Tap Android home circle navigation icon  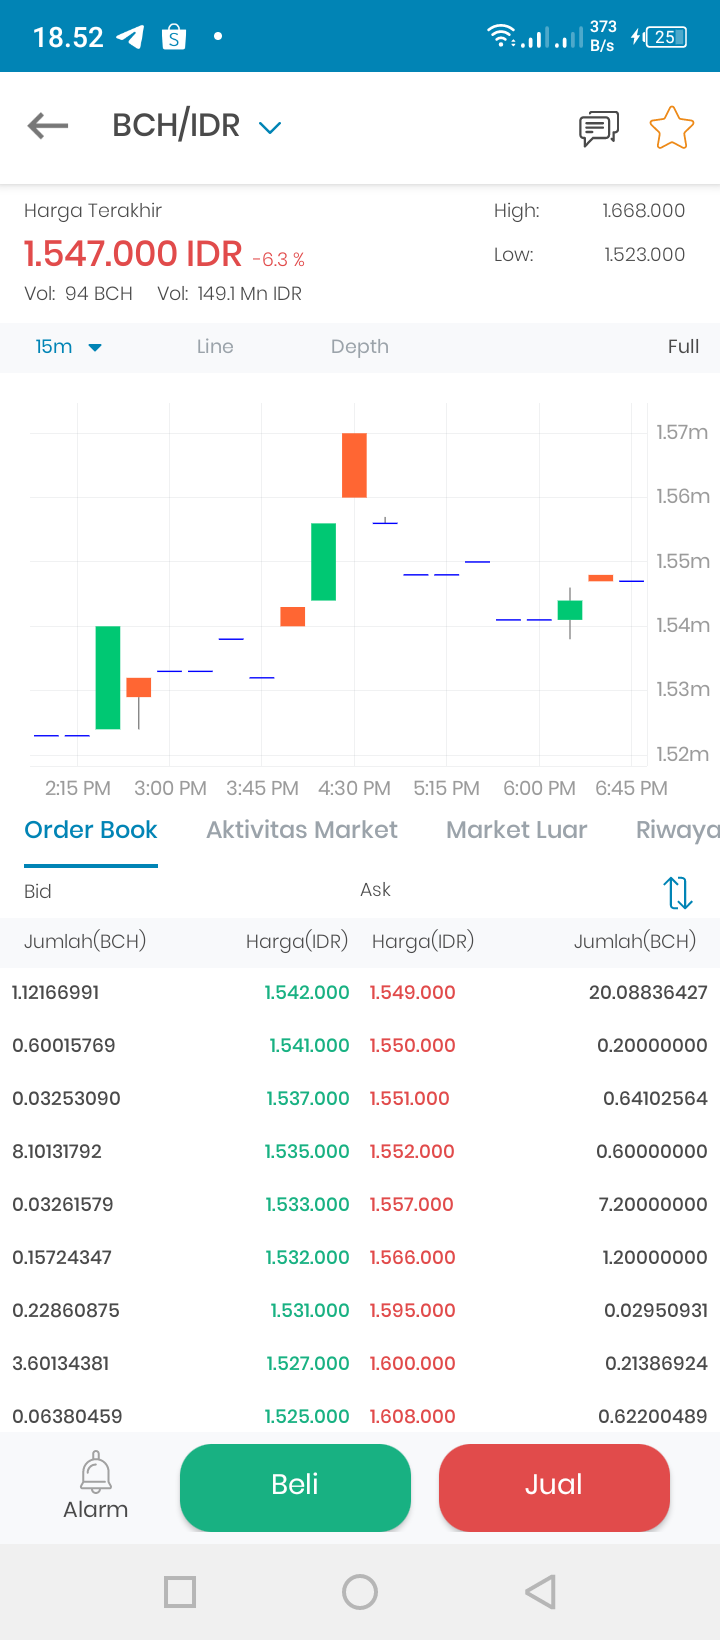(360, 1592)
